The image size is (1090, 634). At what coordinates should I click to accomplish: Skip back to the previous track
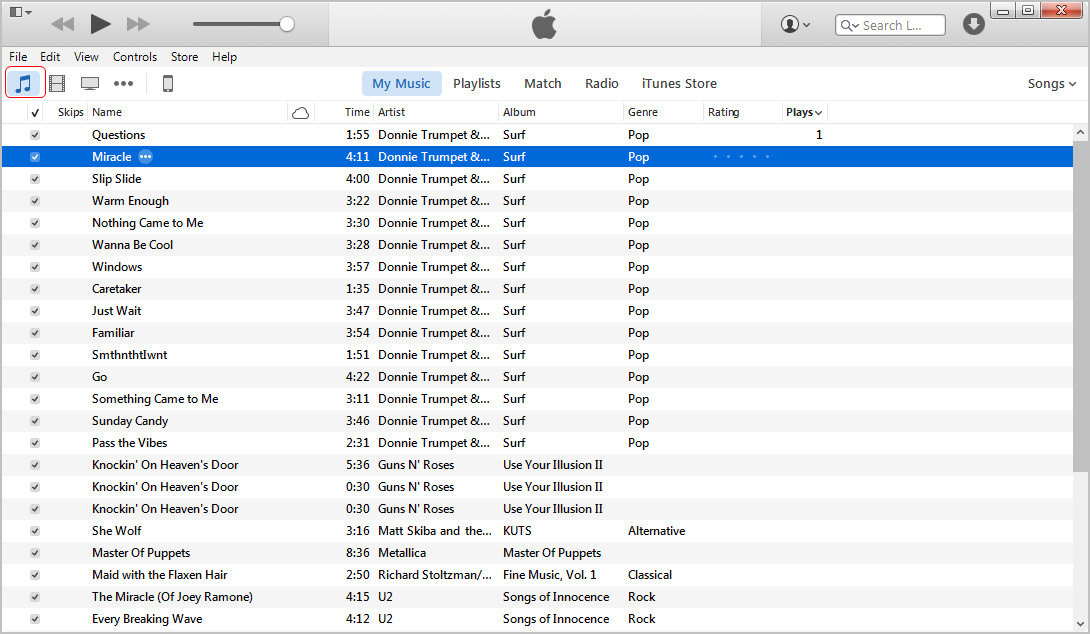pyautogui.click(x=63, y=24)
